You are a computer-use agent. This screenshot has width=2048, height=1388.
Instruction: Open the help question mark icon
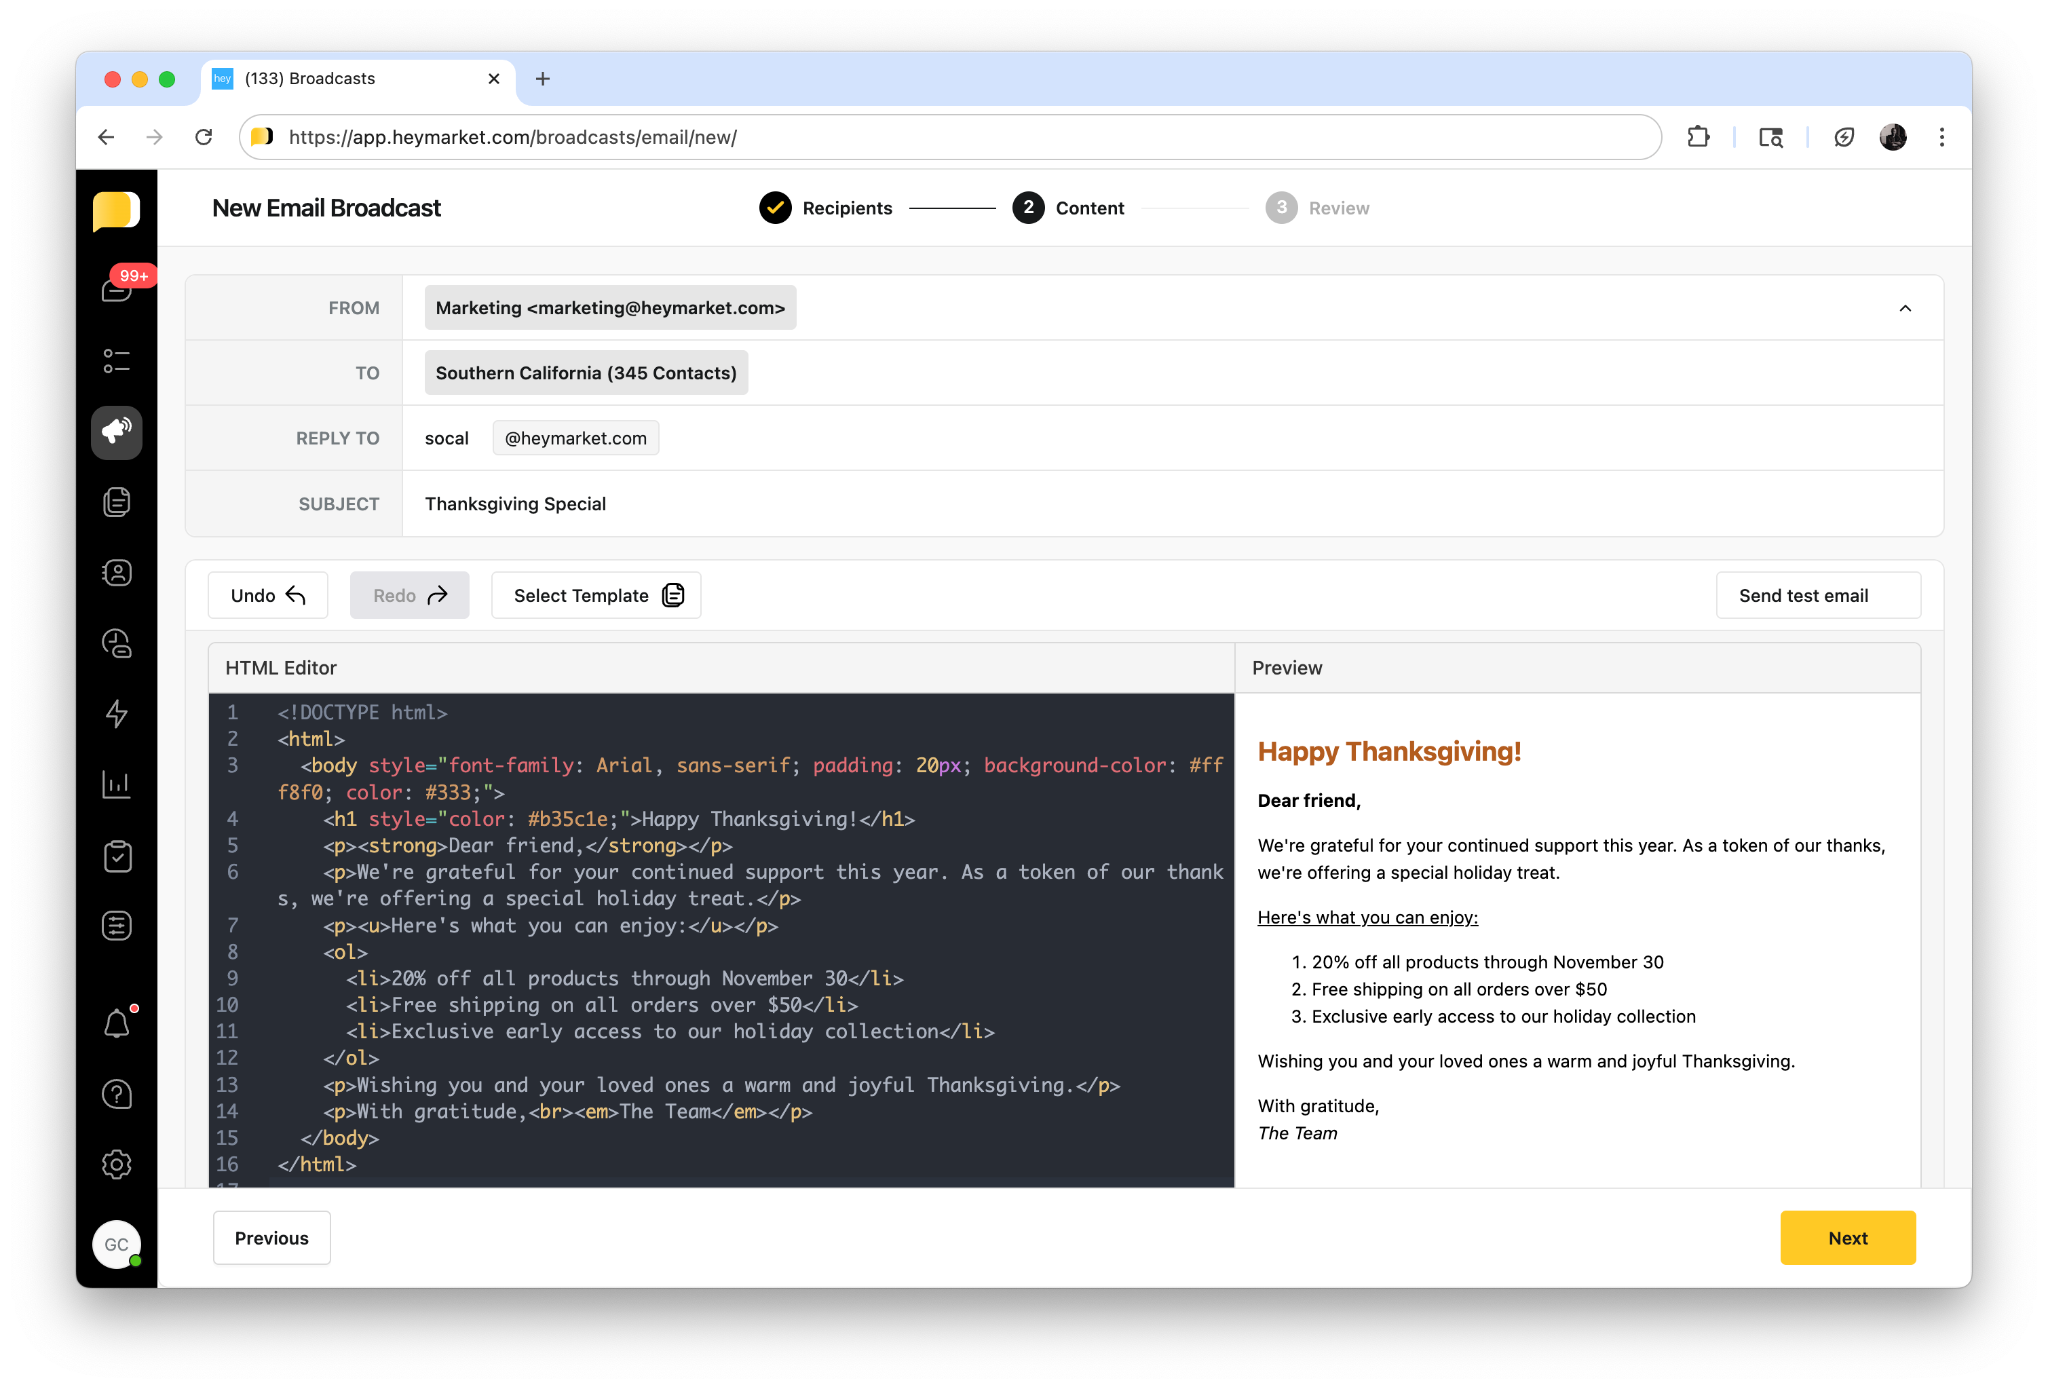coord(117,1095)
